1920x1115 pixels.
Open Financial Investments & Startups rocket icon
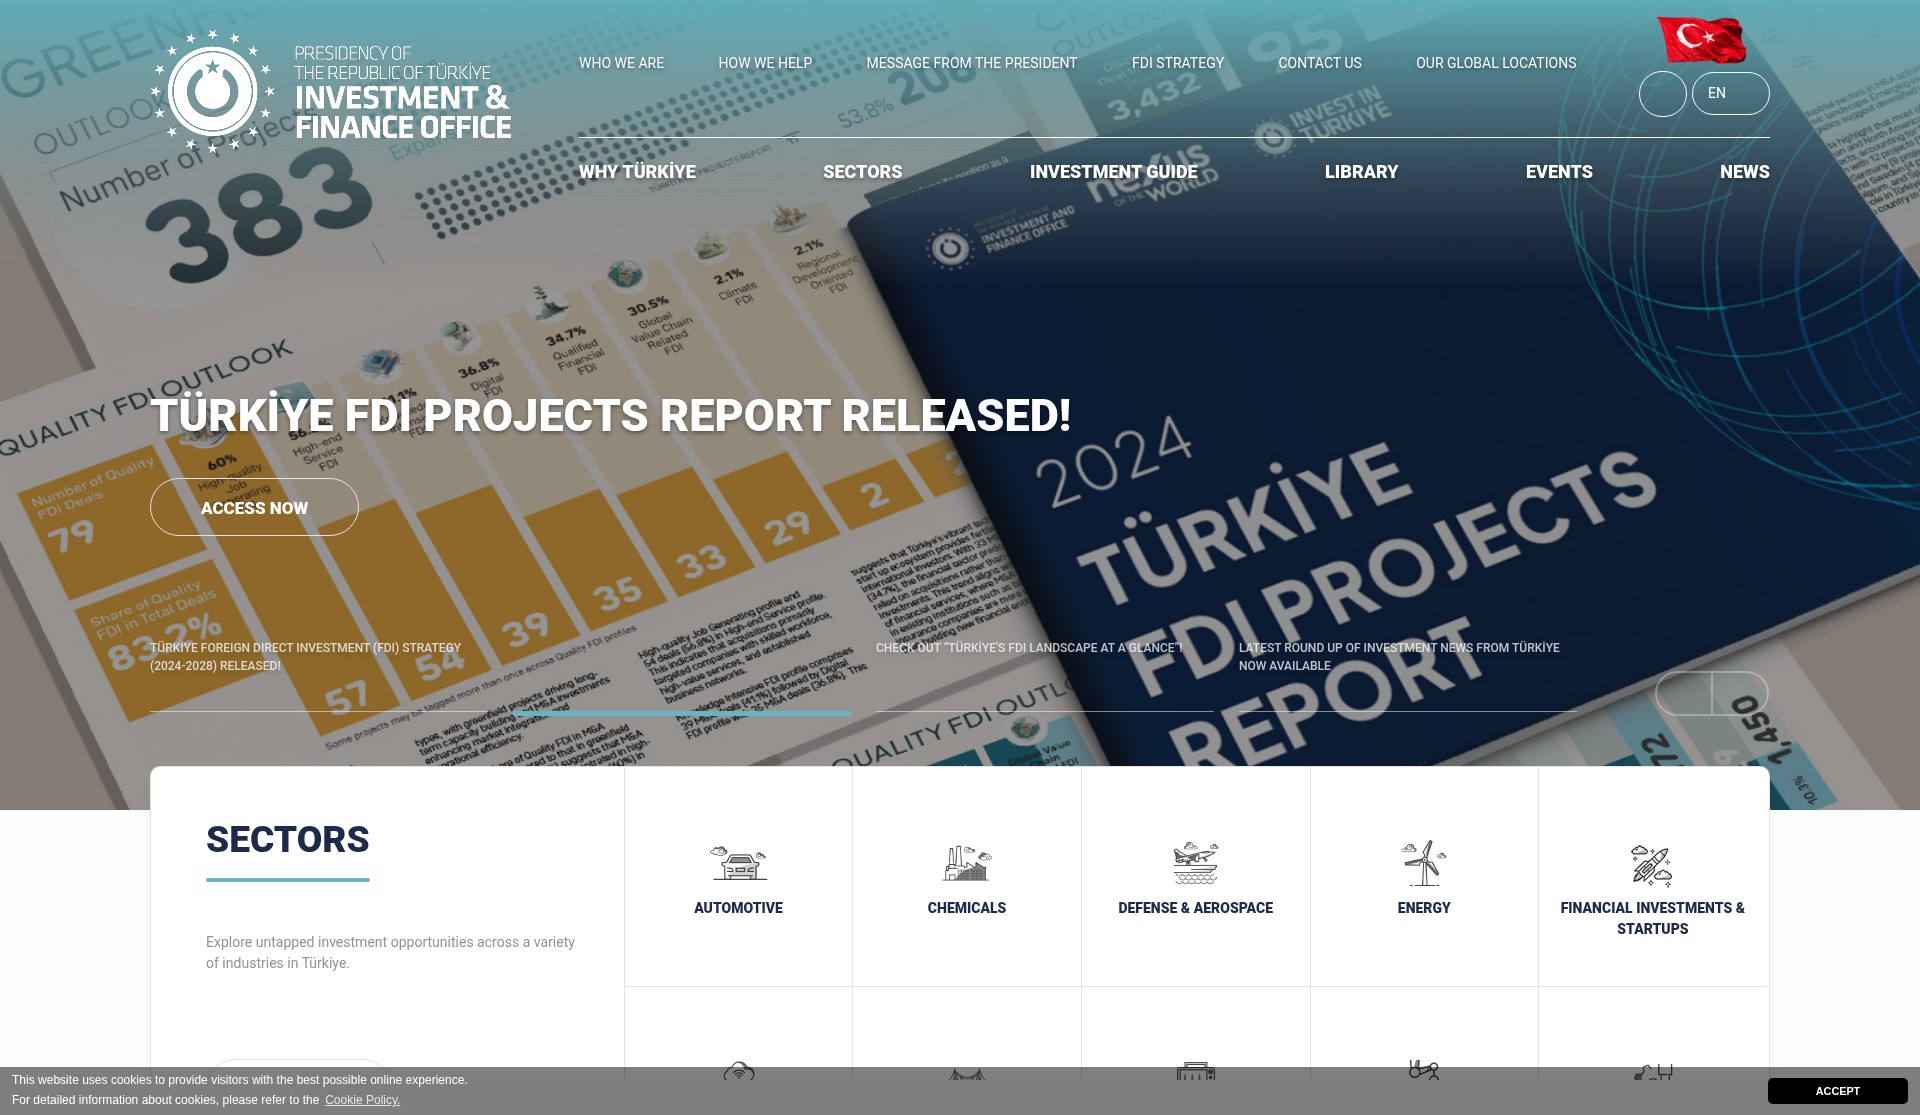coord(1652,865)
